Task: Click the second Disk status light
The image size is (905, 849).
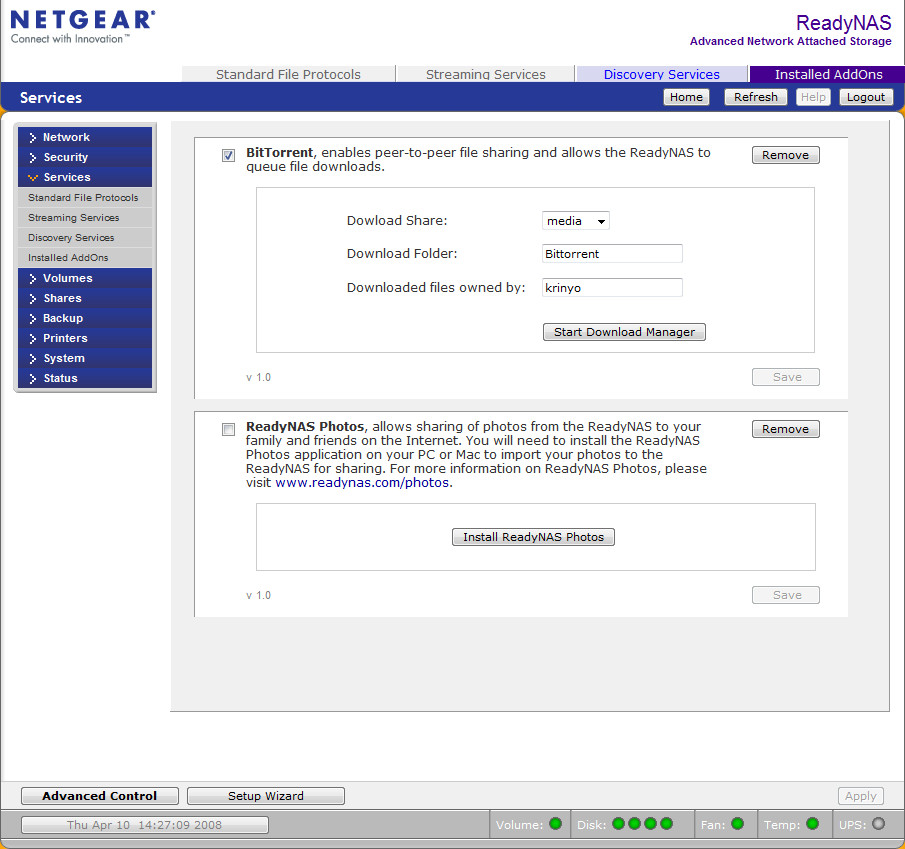Action: pyautogui.click(x=634, y=824)
